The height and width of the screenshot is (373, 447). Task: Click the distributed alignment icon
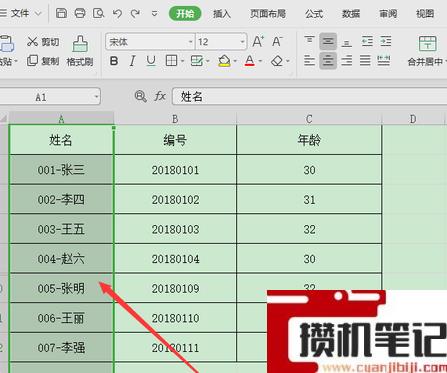click(384, 61)
